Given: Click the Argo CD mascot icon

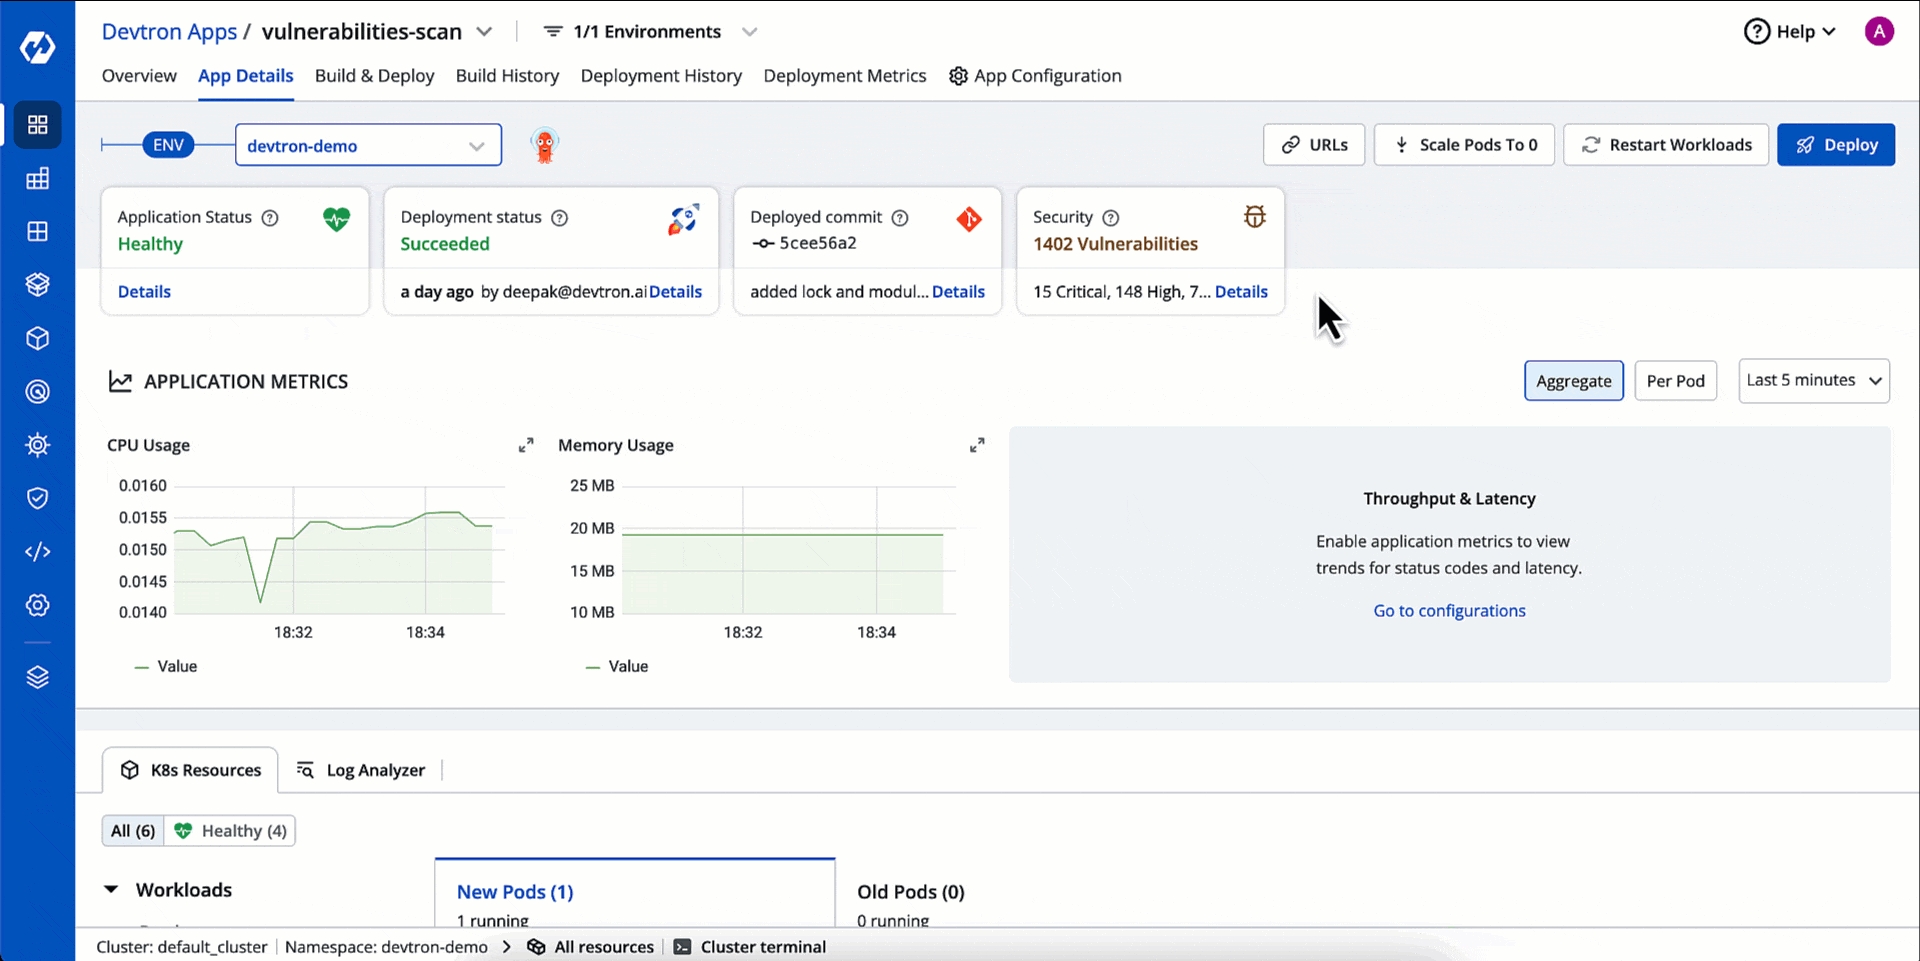Looking at the screenshot, I should 544,146.
